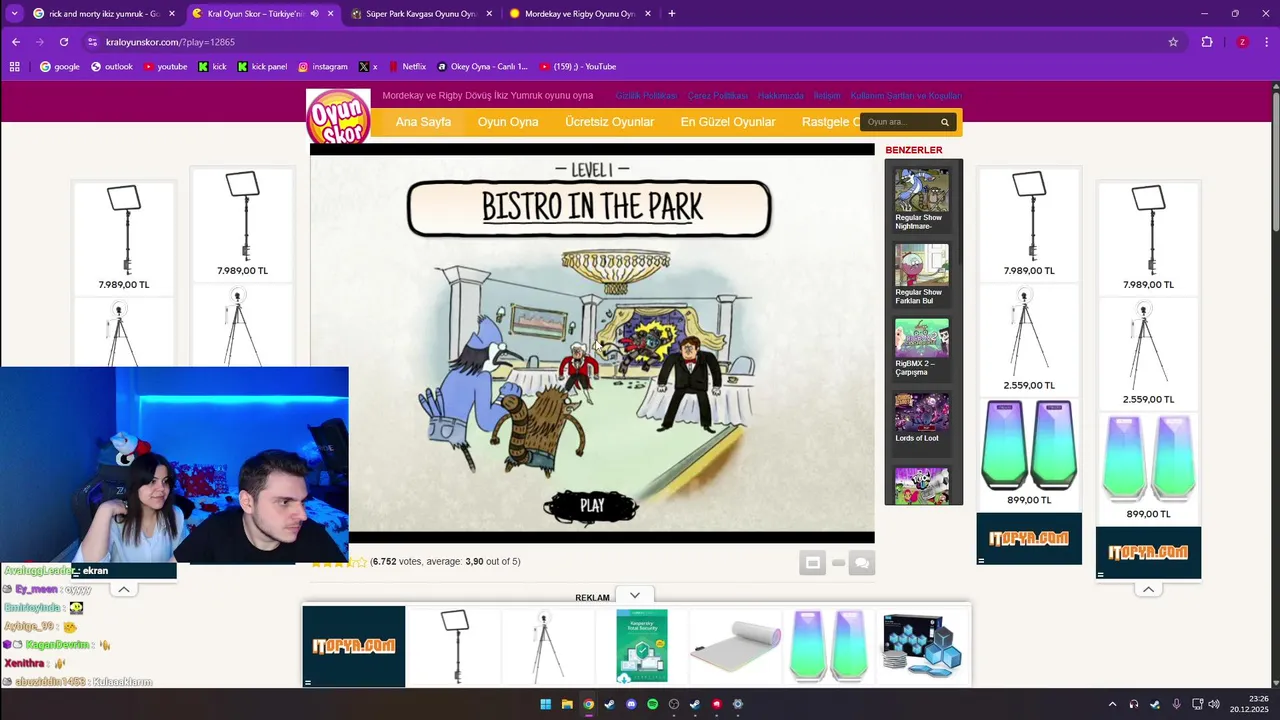
Task: Mute the Kral Oyun Skor tab audio
Action: click(x=314, y=14)
